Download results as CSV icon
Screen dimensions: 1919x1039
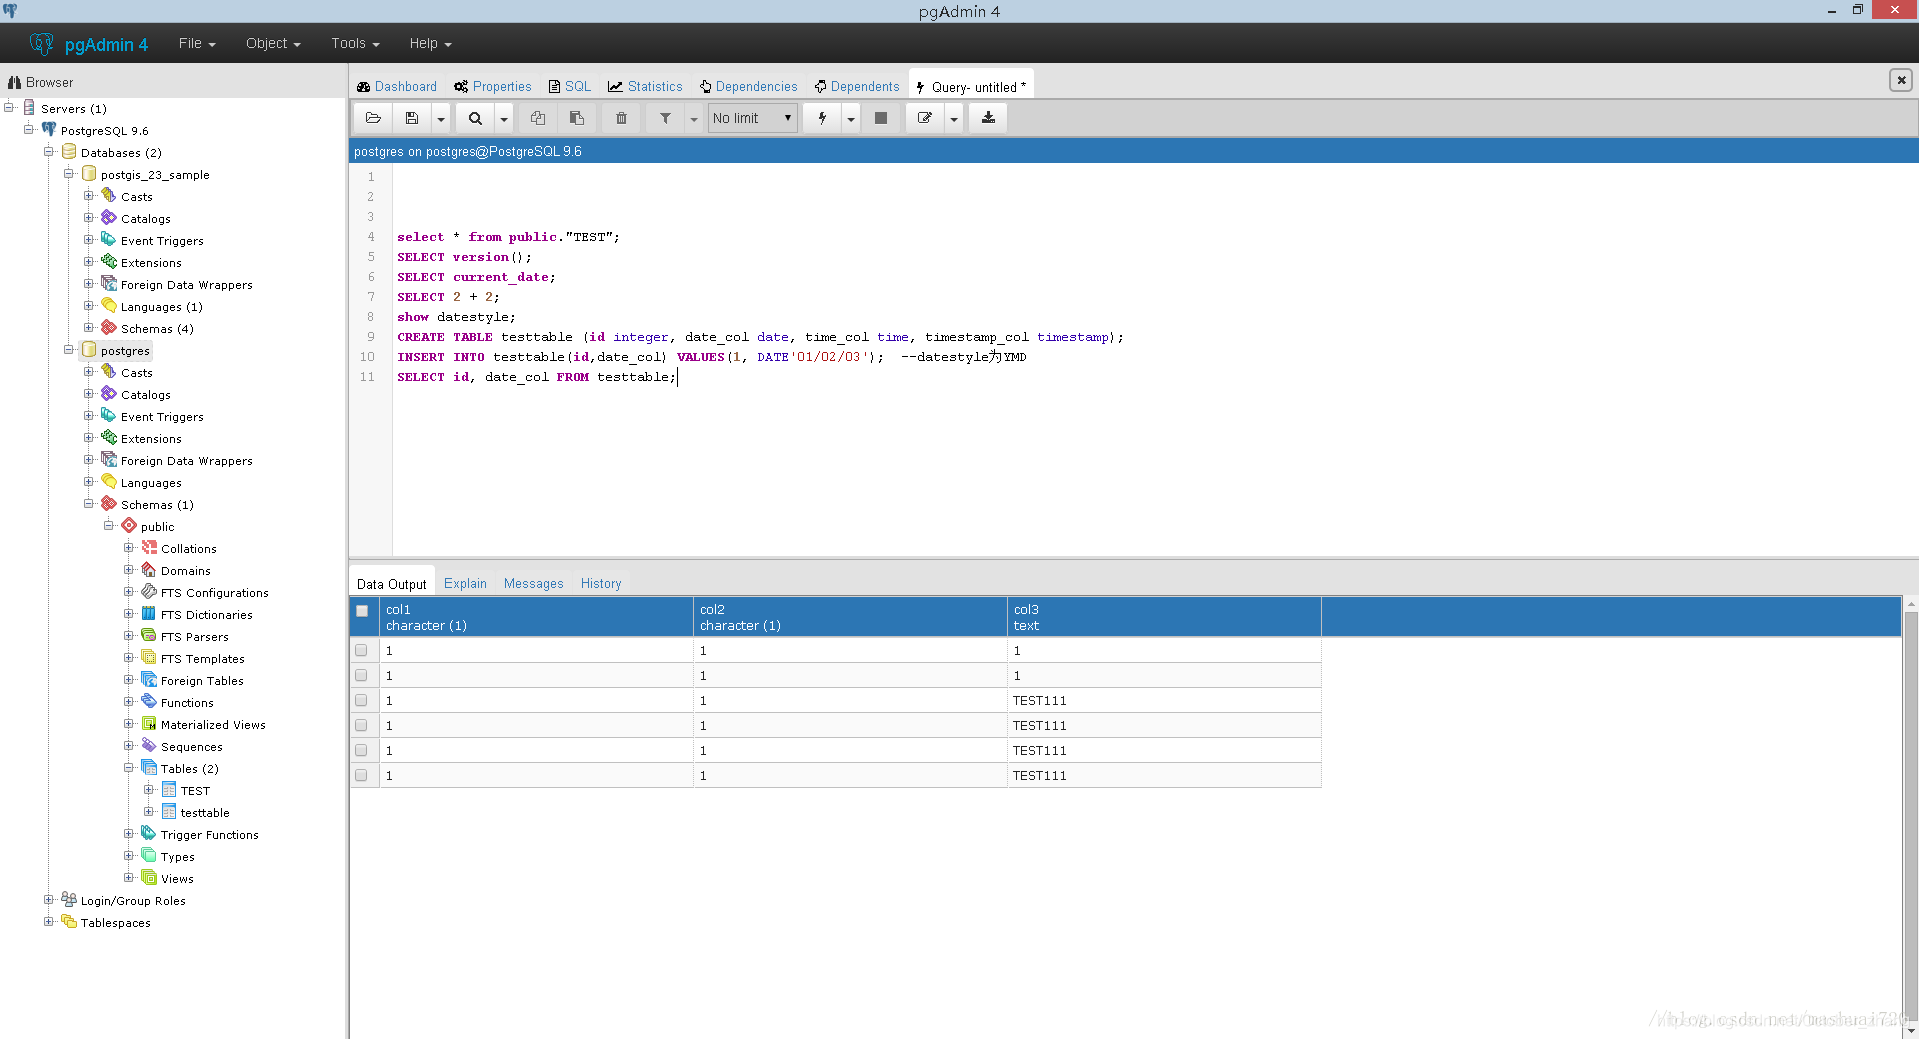pos(988,118)
